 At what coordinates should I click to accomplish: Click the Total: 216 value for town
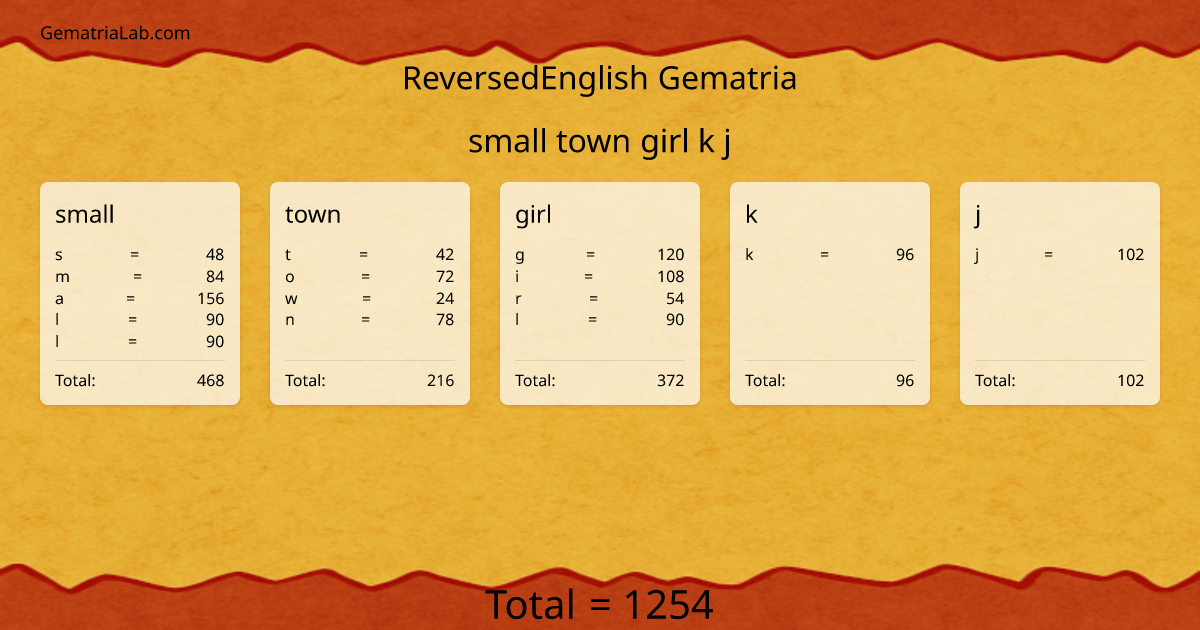click(440, 380)
